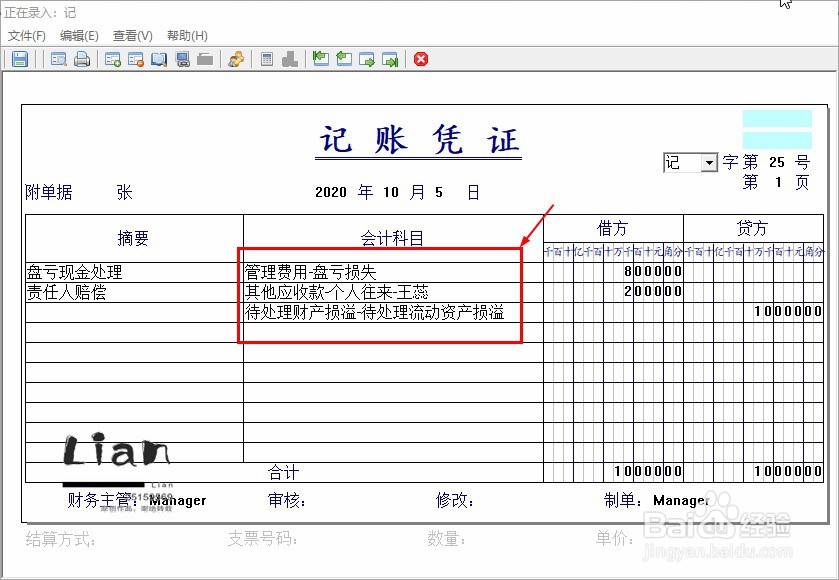Viewport: 839px width, 580px height.
Task: Click the 支票号码 field
Action: point(263,538)
